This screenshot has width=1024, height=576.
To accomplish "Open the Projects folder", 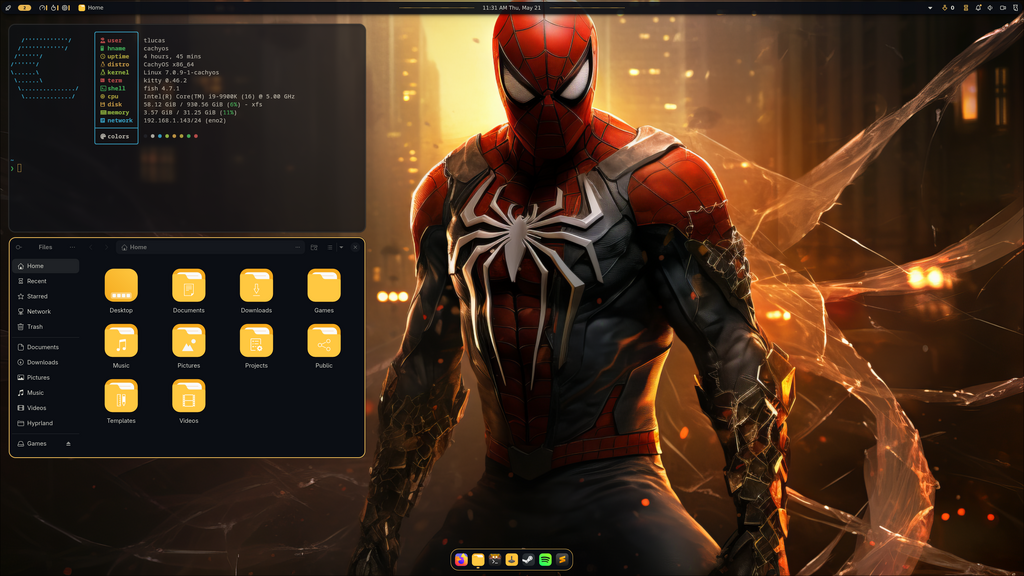I will pos(256,346).
